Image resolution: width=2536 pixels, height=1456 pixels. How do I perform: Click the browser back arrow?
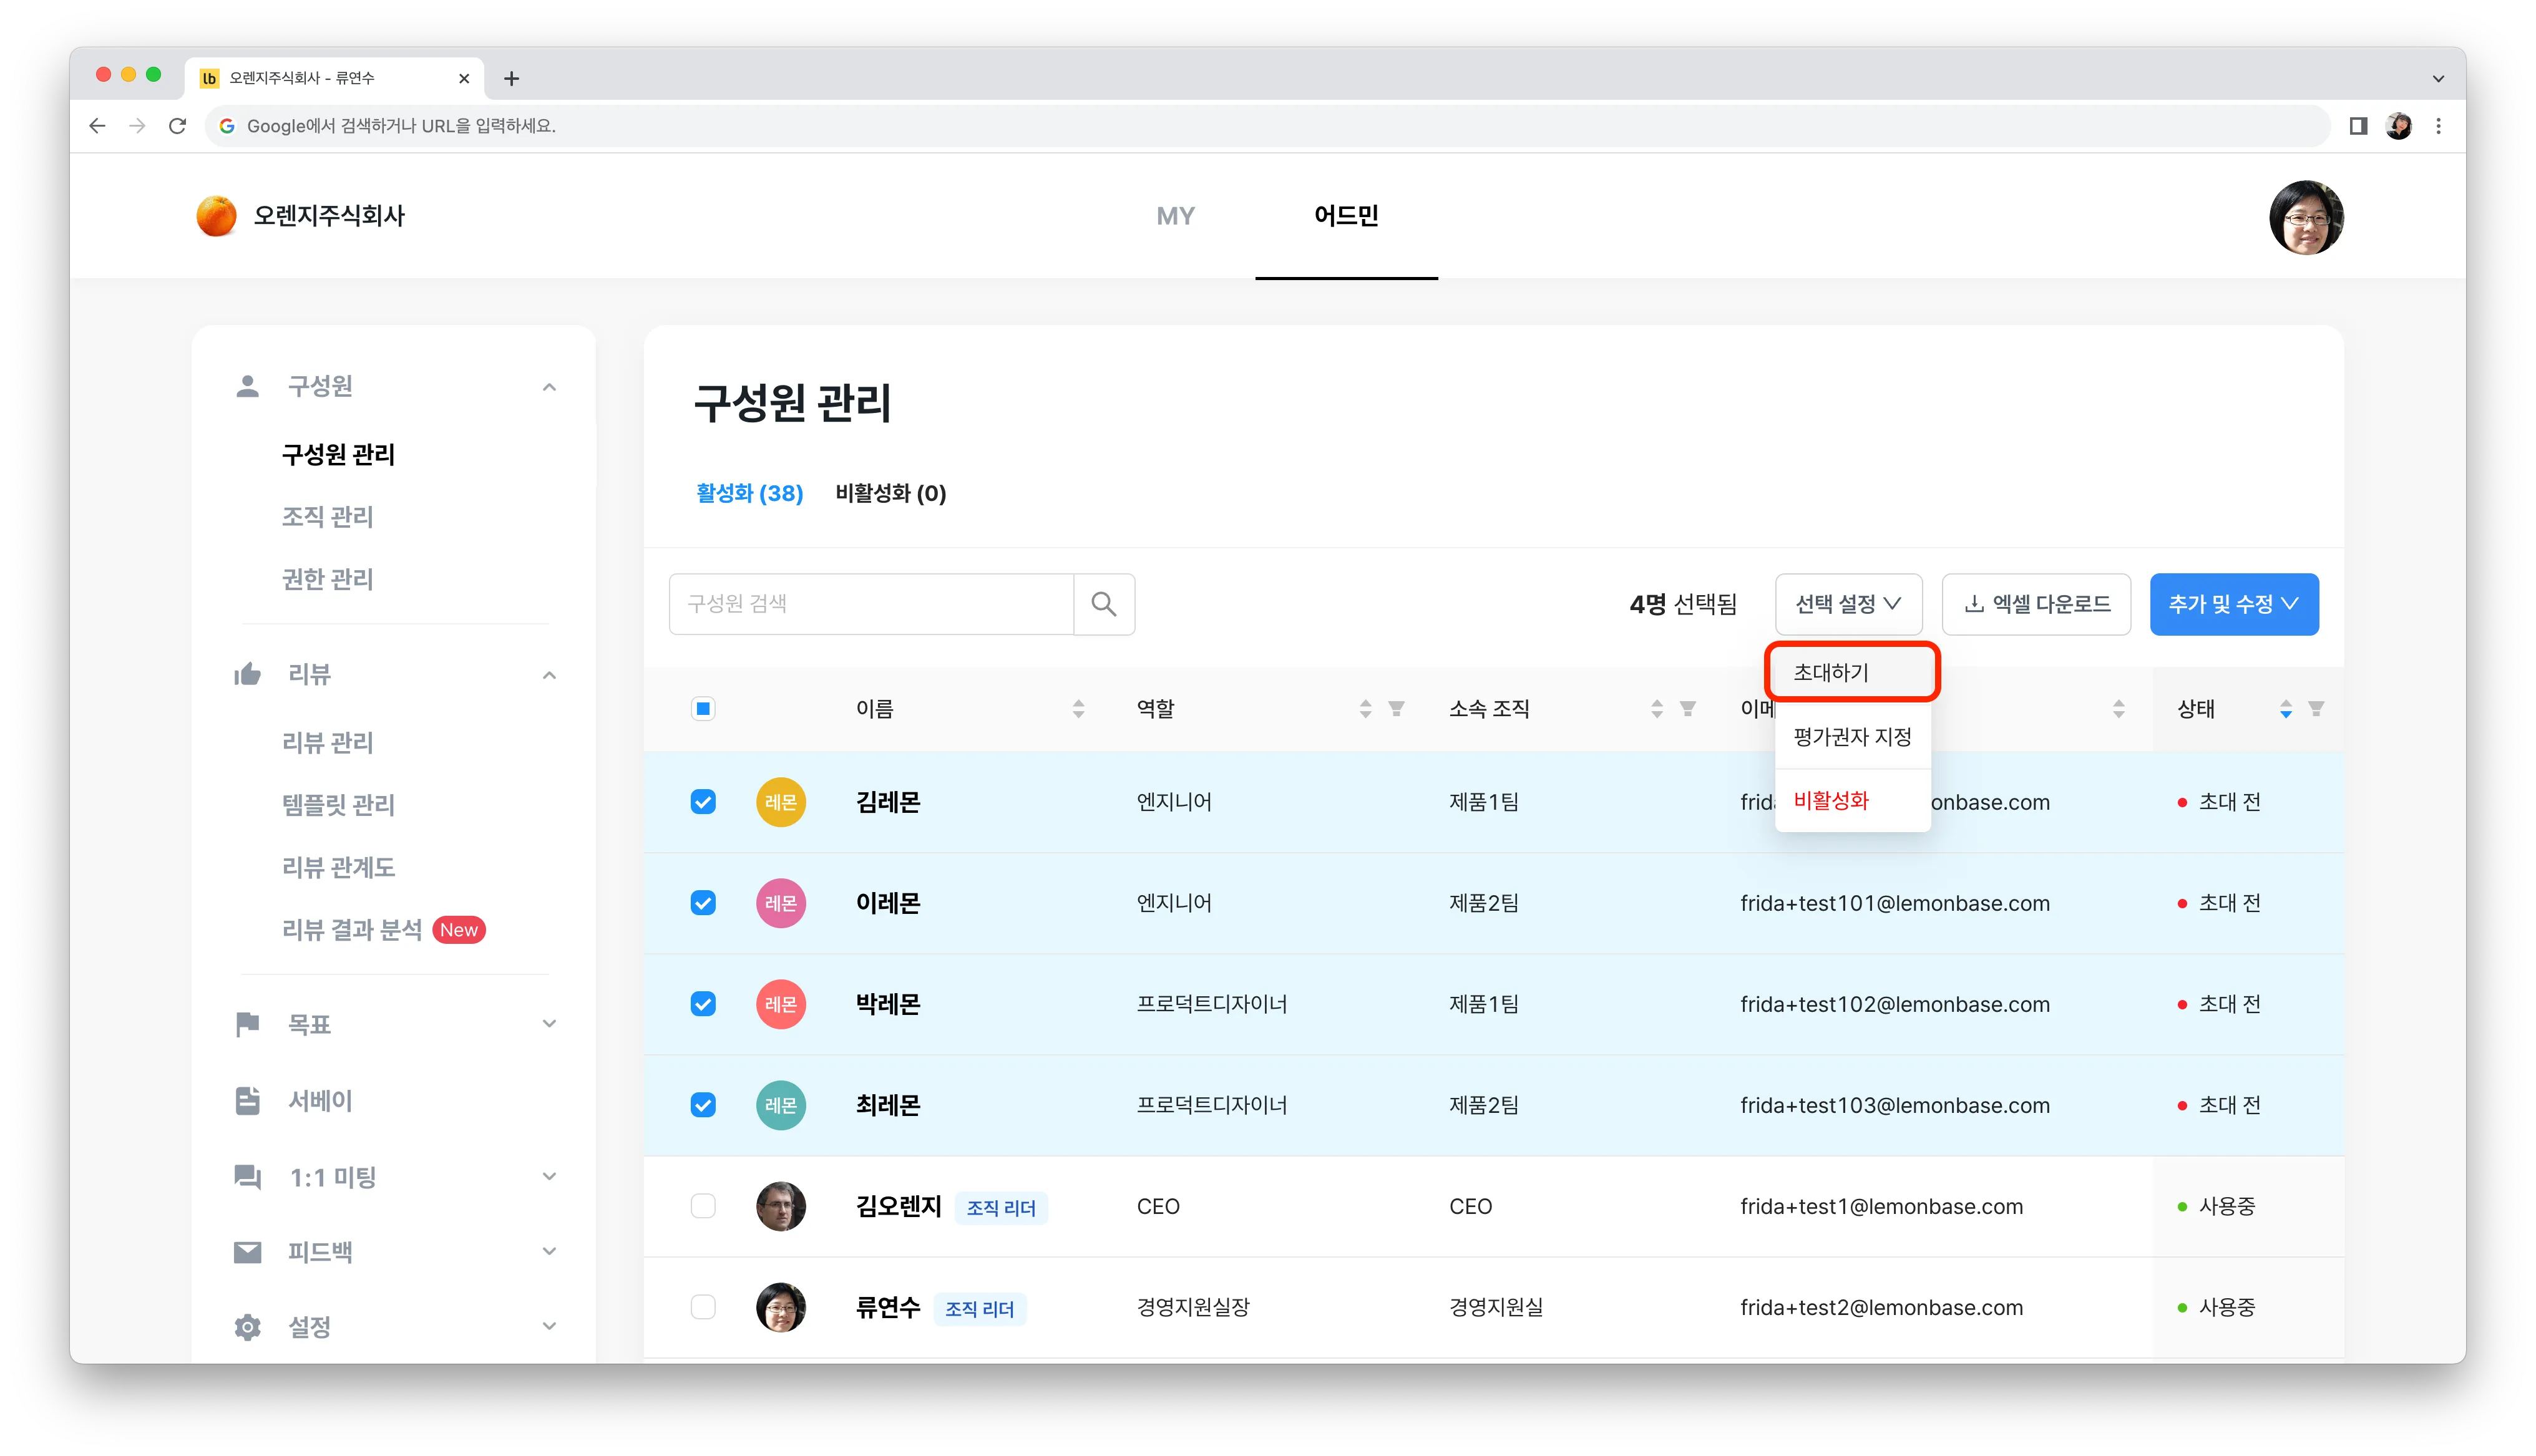coord(97,126)
